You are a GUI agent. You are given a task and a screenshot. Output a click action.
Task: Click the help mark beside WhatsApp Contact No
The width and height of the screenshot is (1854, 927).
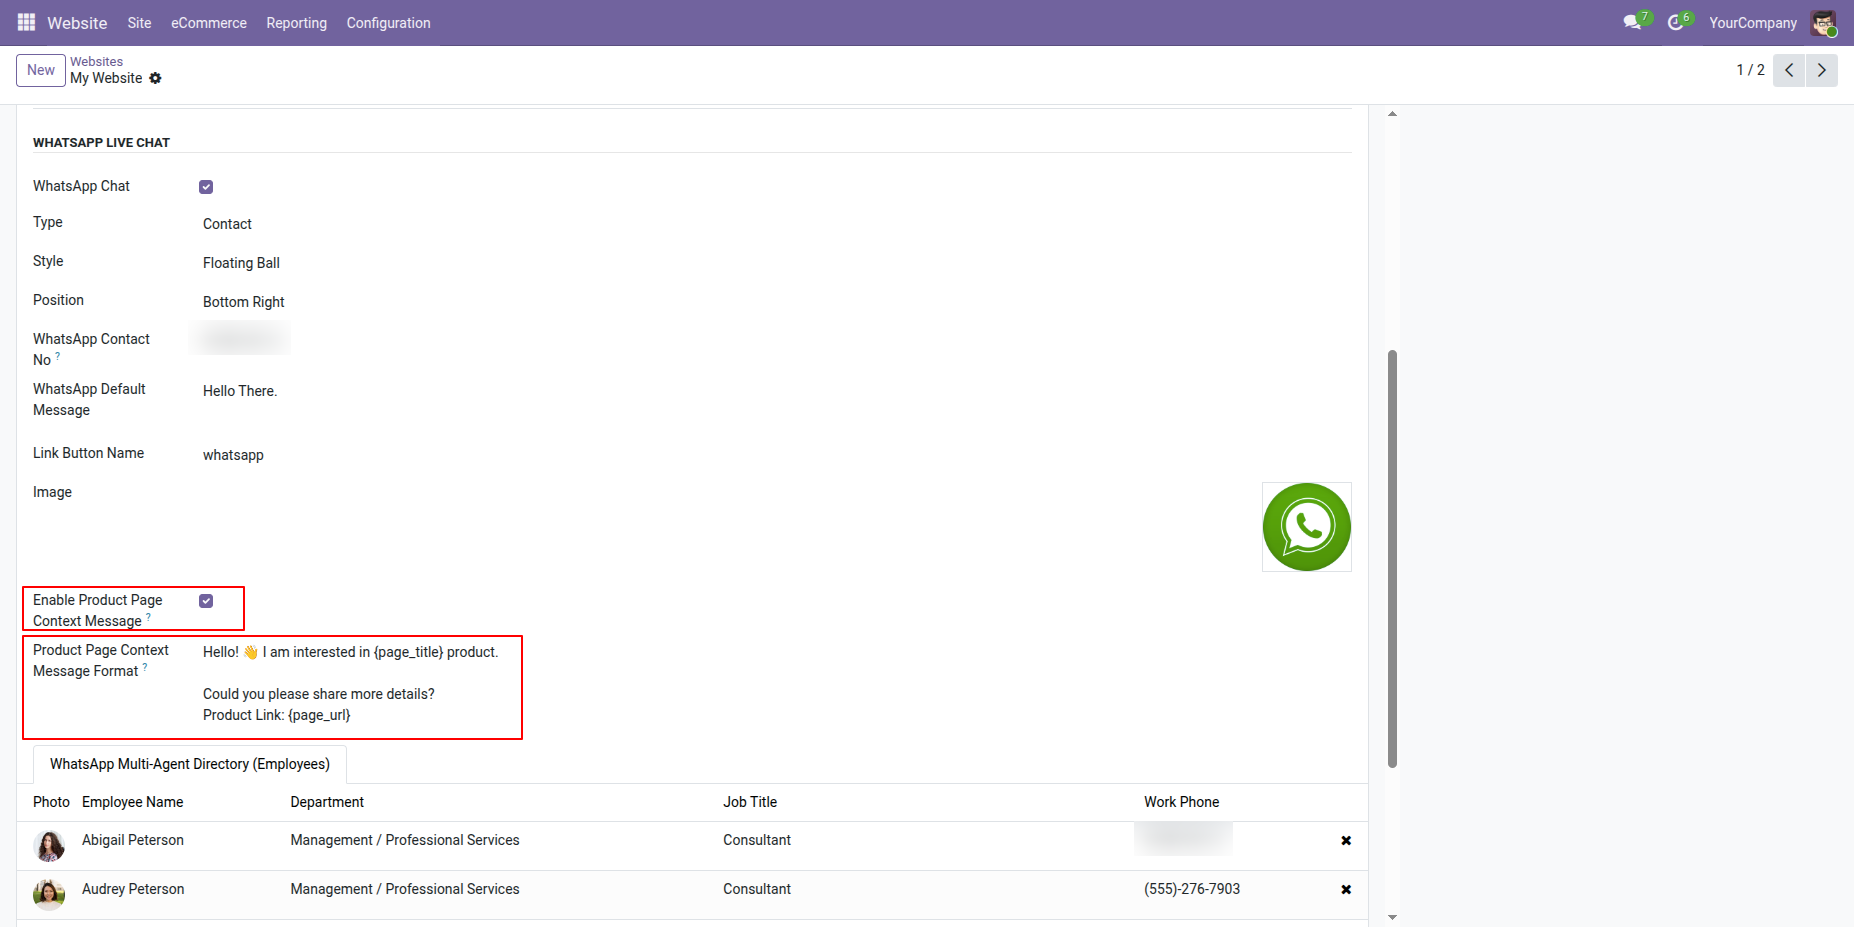pyautogui.click(x=58, y=355)
